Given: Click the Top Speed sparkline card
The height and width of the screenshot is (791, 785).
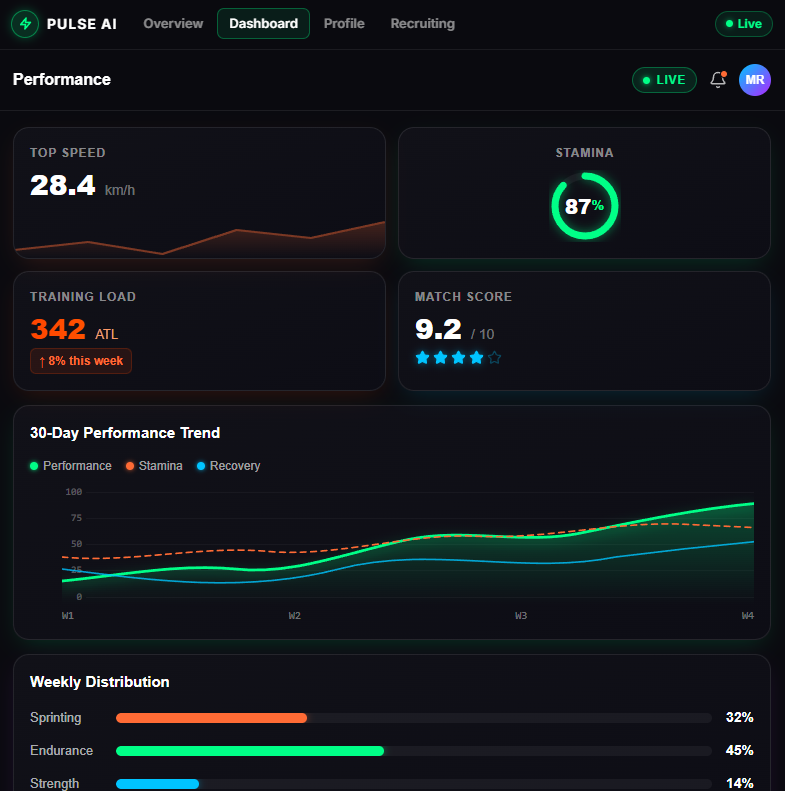Looking at the screenshot, I should tap(199, 193).
